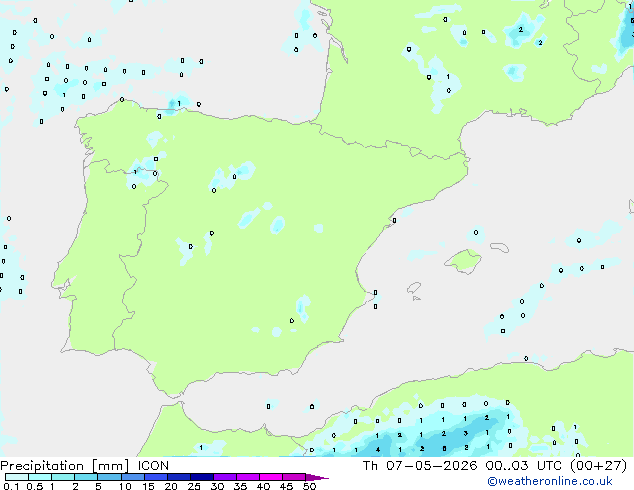Click the '4' precipitation value on the map
The height and width of the screenshot is (490, 634).
pos(378,450)
